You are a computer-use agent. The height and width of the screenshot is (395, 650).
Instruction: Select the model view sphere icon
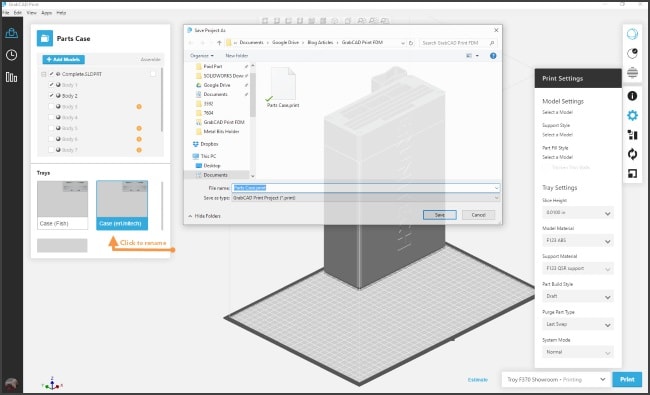click(x=632, y=34)
